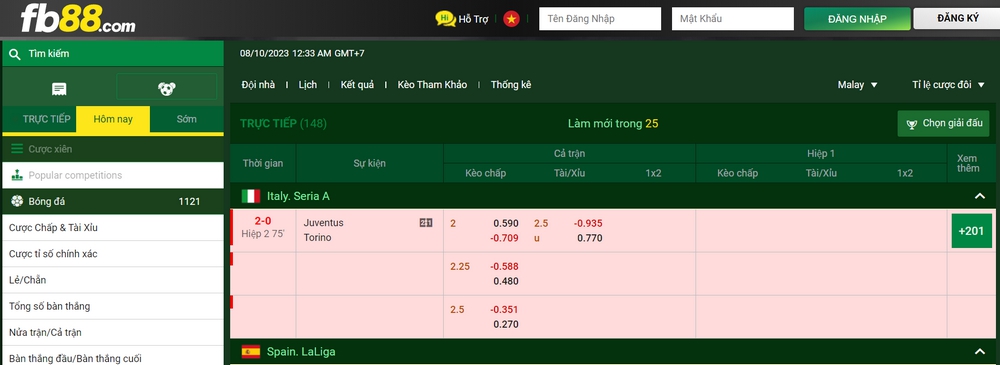The width and height of the screenshot is (1000, 365).
Task: Select over odds -0.935
Action: coord(588,223)
